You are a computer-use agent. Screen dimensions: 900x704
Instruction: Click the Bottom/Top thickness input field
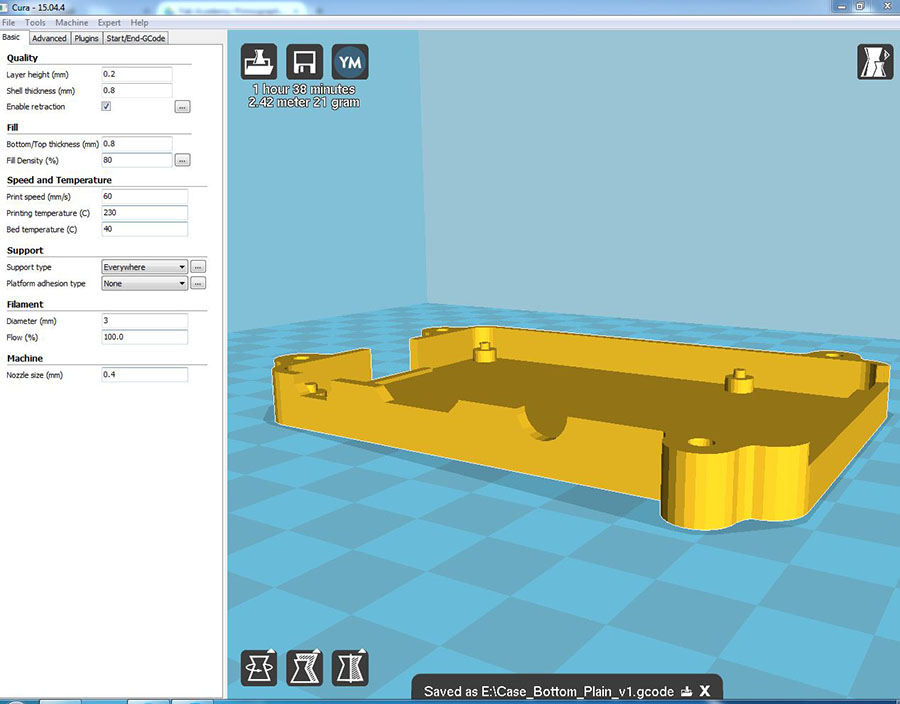(137, 144)
